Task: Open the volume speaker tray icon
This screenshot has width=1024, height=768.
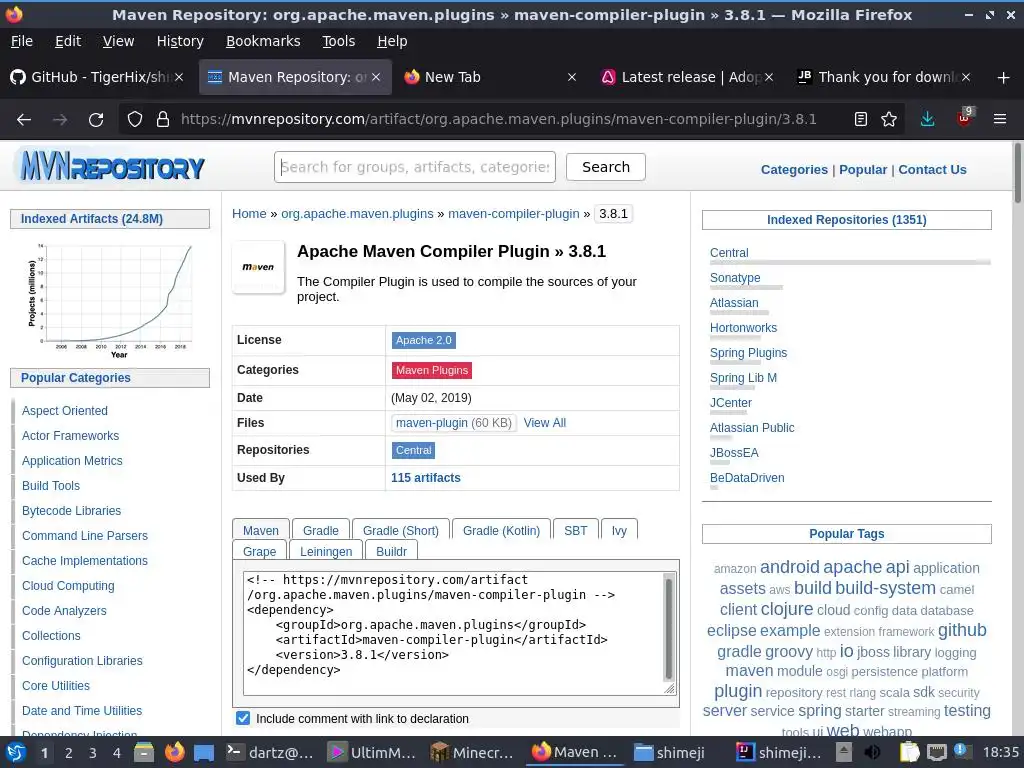Action: (872, 752)
